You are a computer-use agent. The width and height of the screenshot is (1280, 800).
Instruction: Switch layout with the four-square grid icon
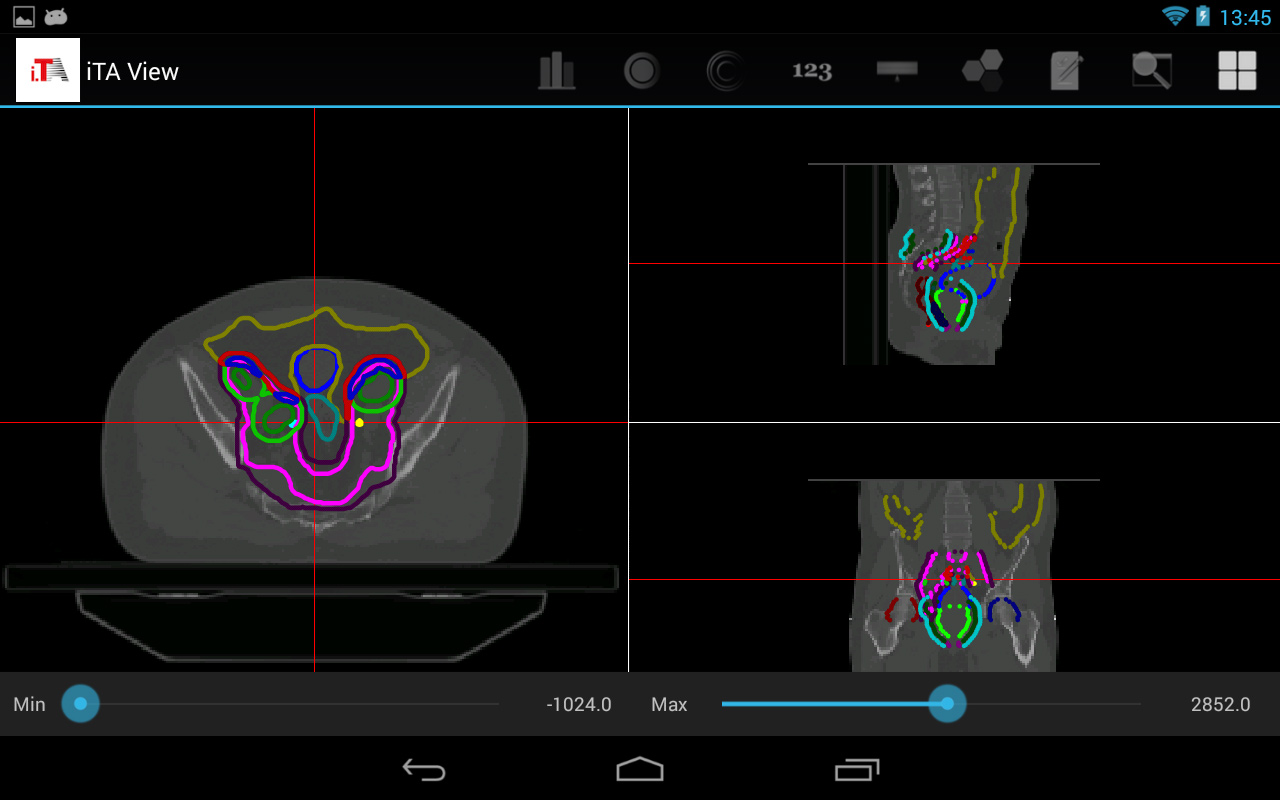pos(1237,71)
